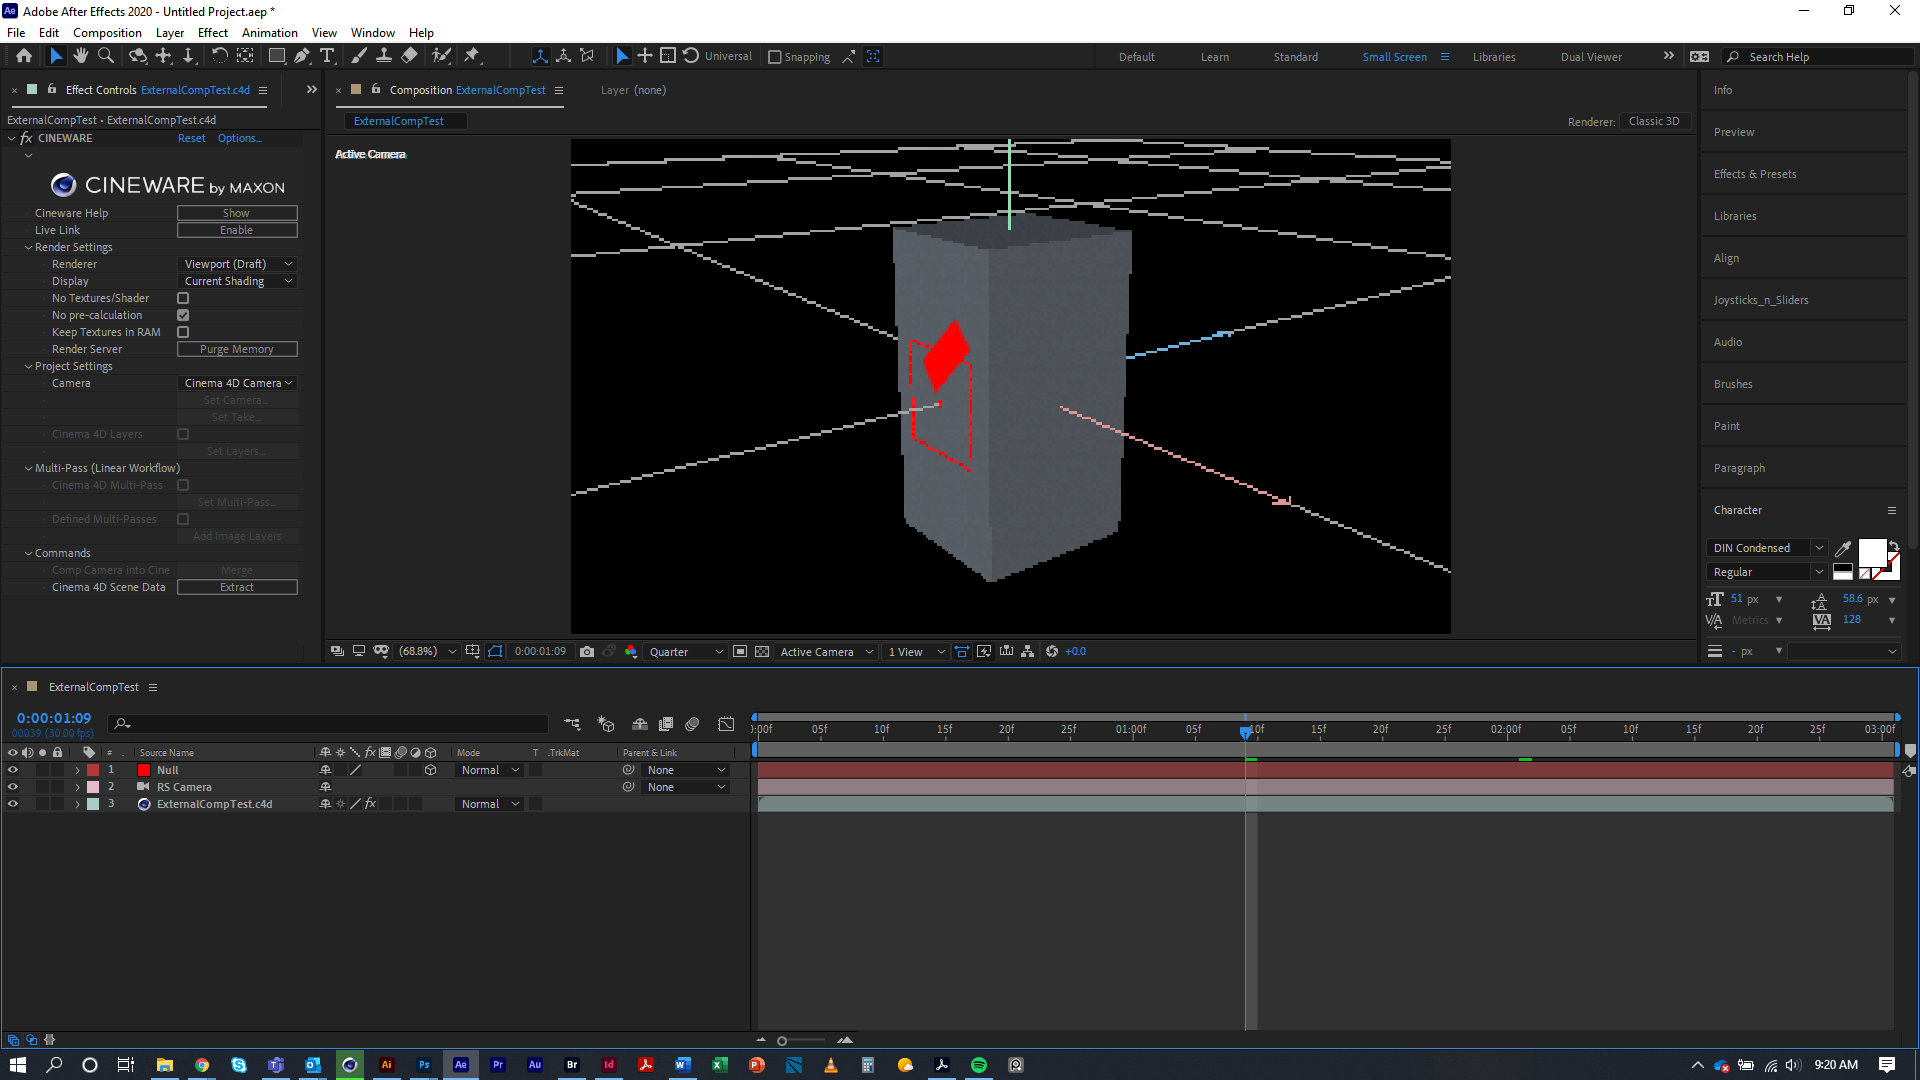
Task: Check the No Textures/Shader option
Action: tap(183, 297)
